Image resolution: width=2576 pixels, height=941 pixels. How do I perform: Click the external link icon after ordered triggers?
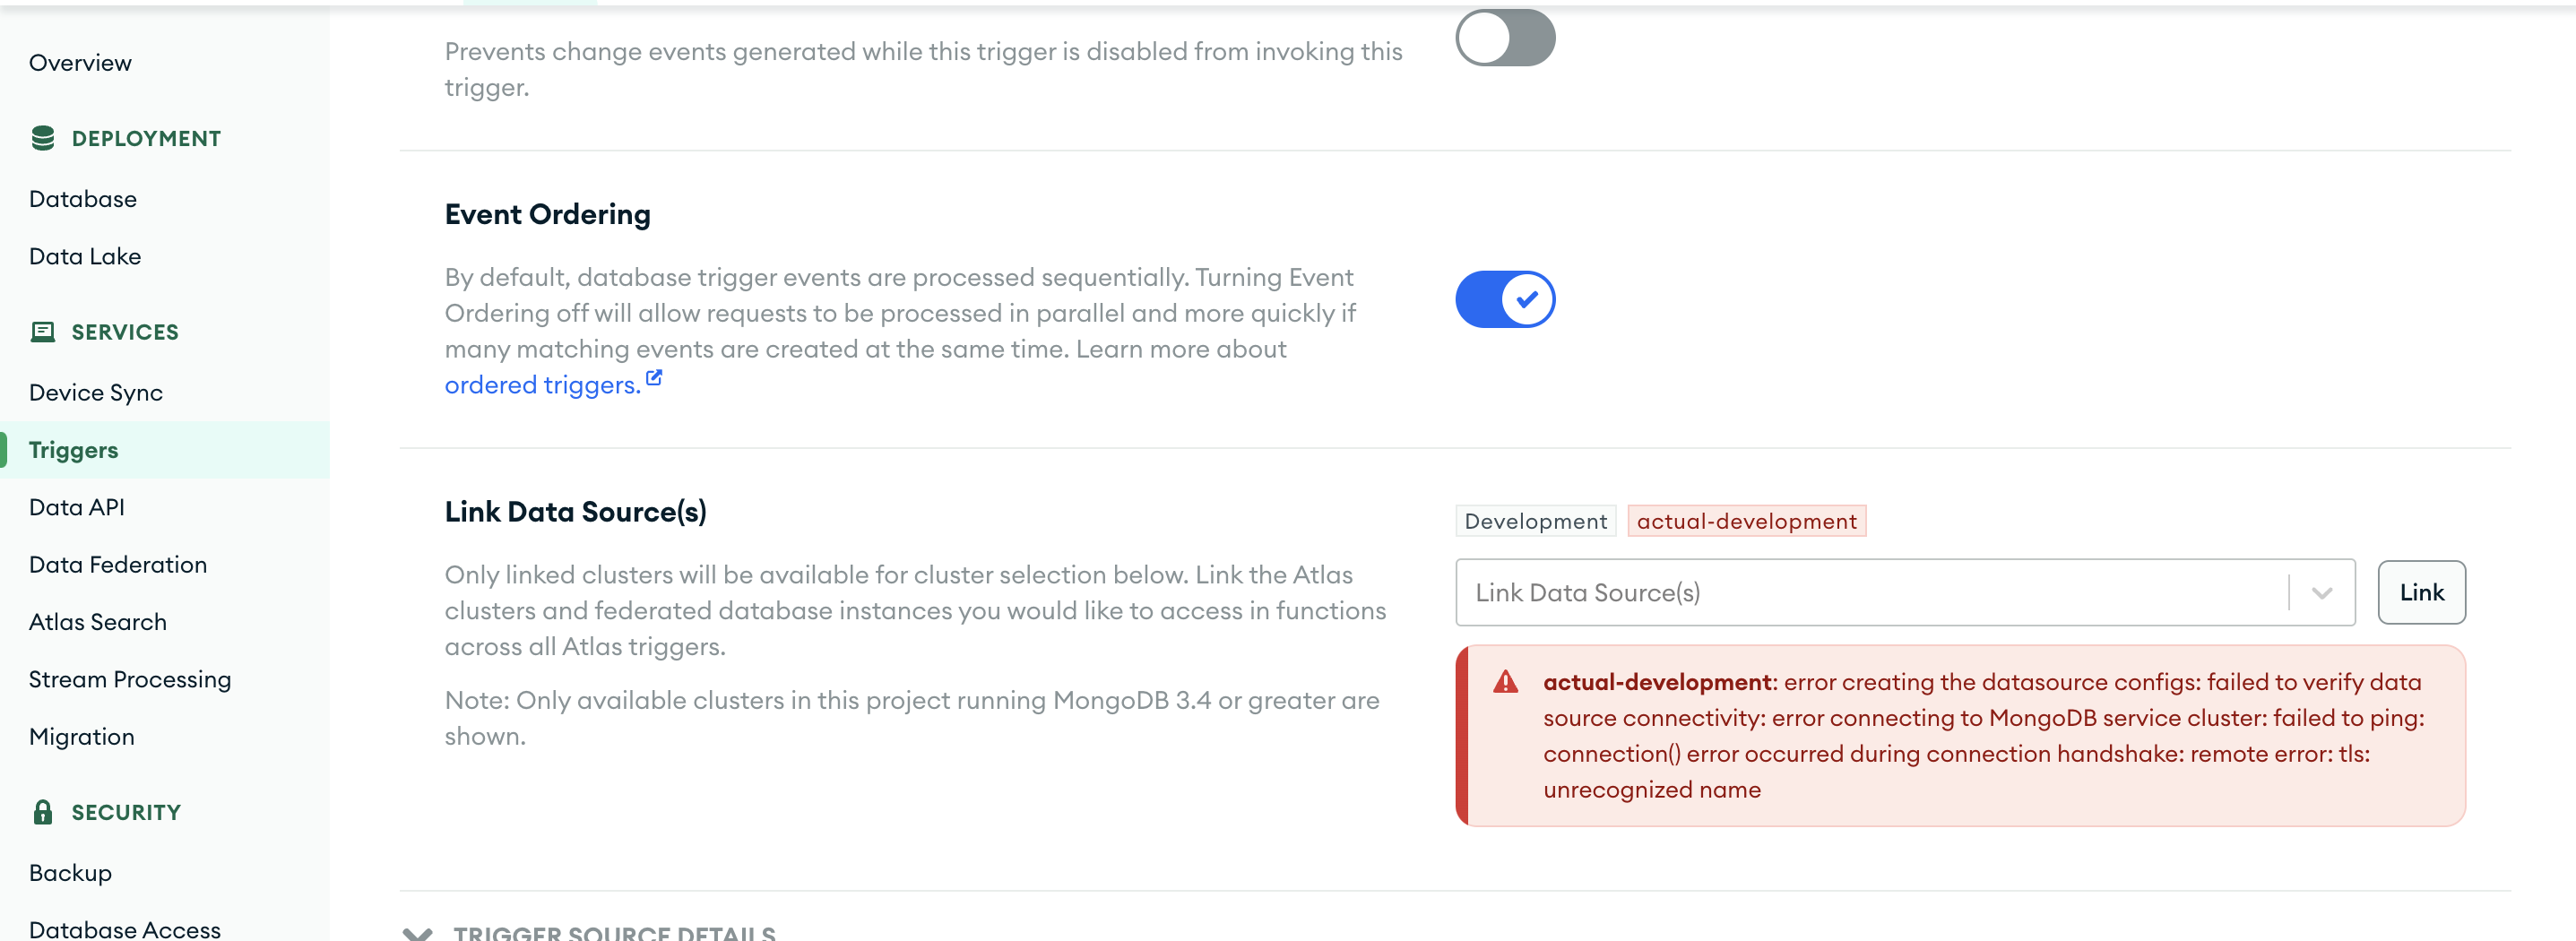tap(654, 378)
